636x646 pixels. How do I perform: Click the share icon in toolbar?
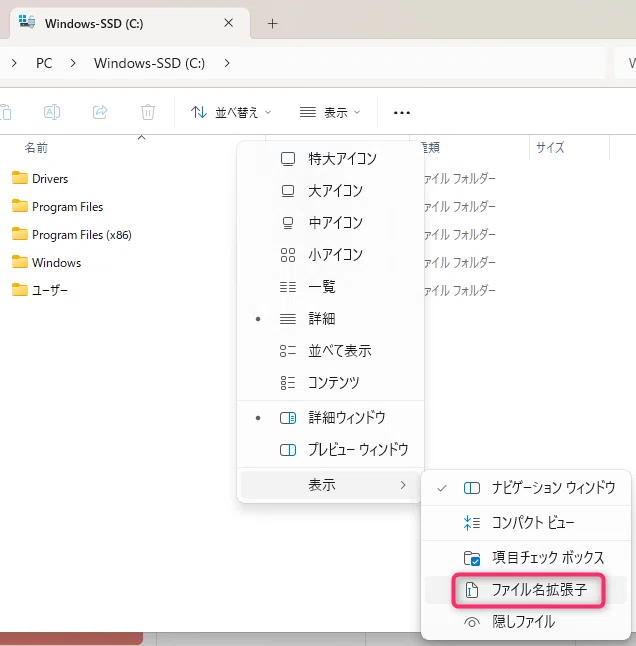(100, 112)
